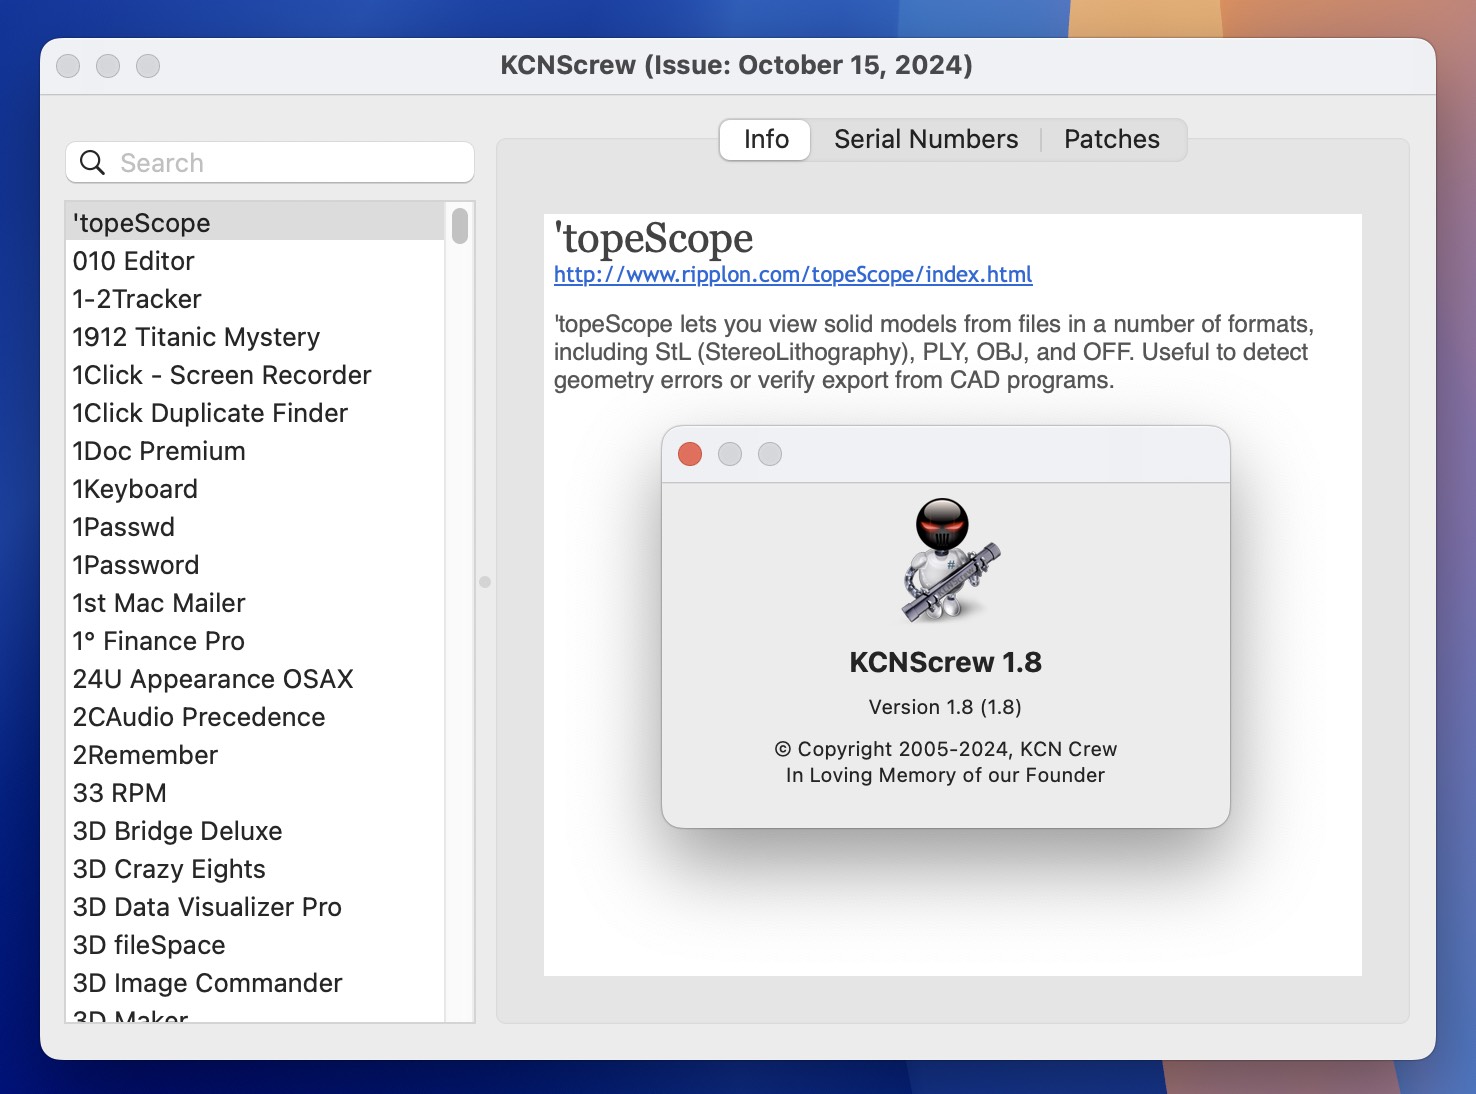The height and width of the screenshot is (1094, 1476).
Task: Click the Copyright 2005-2024, KCN Crew line
Action: click(x=945, y=749)
